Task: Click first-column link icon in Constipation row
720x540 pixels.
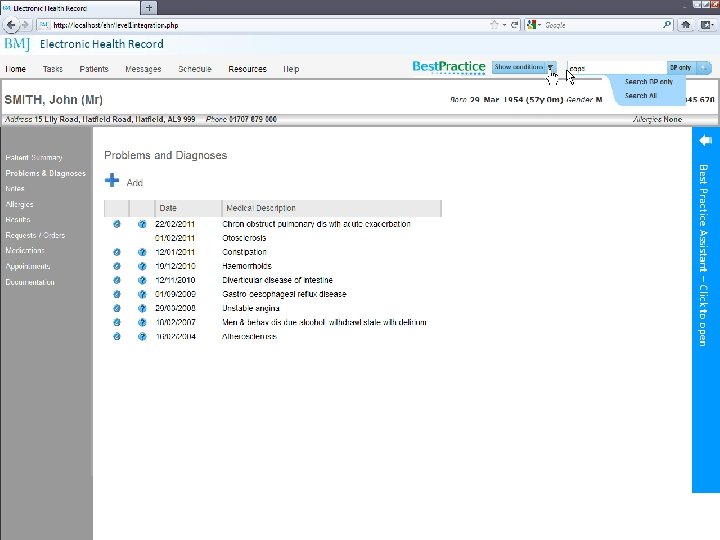Action: [117, 252]
